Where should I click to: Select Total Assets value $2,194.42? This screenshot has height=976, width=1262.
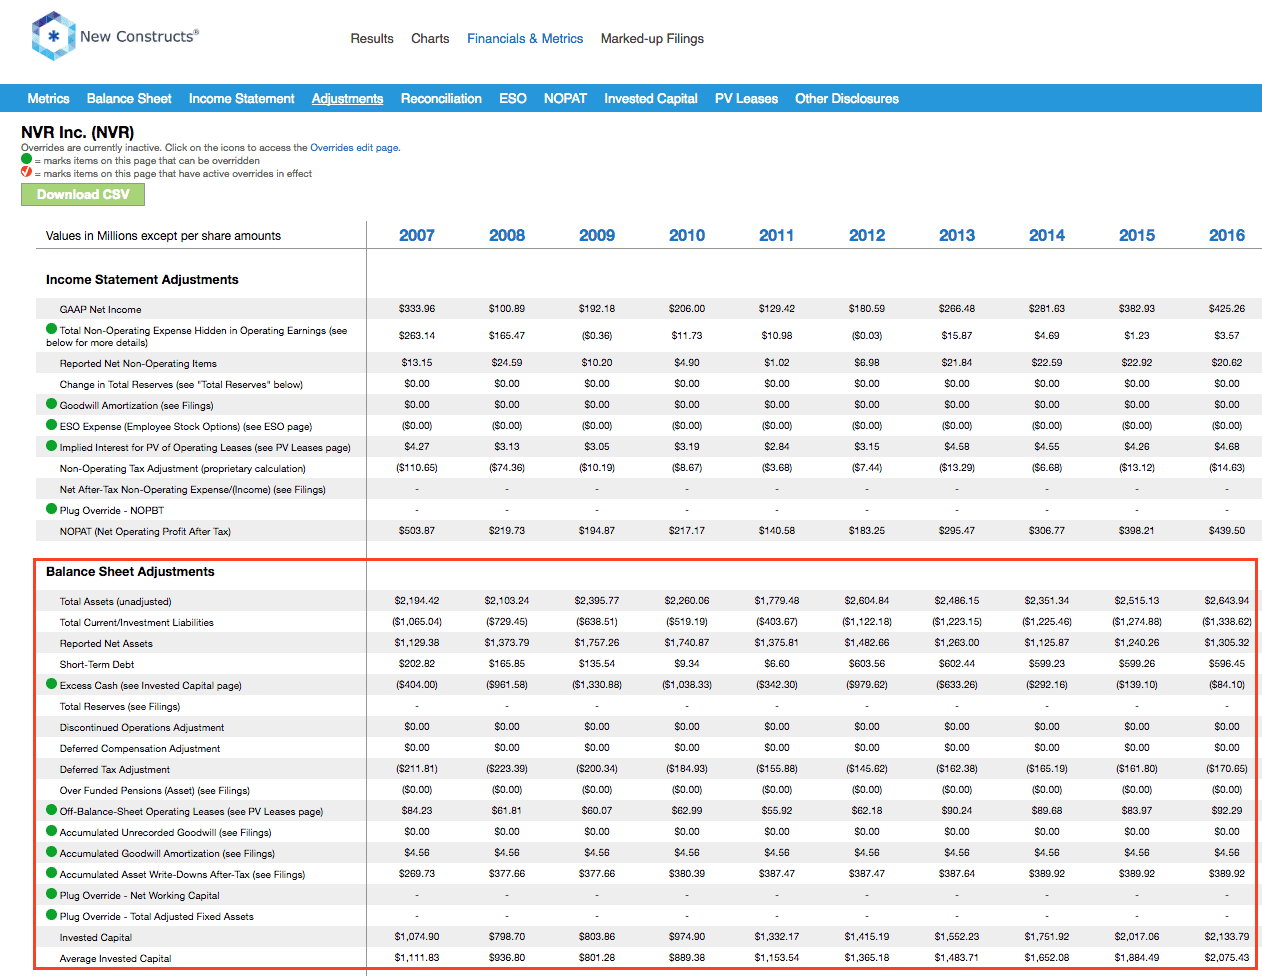pyautogui.click(x=417, y=601)
